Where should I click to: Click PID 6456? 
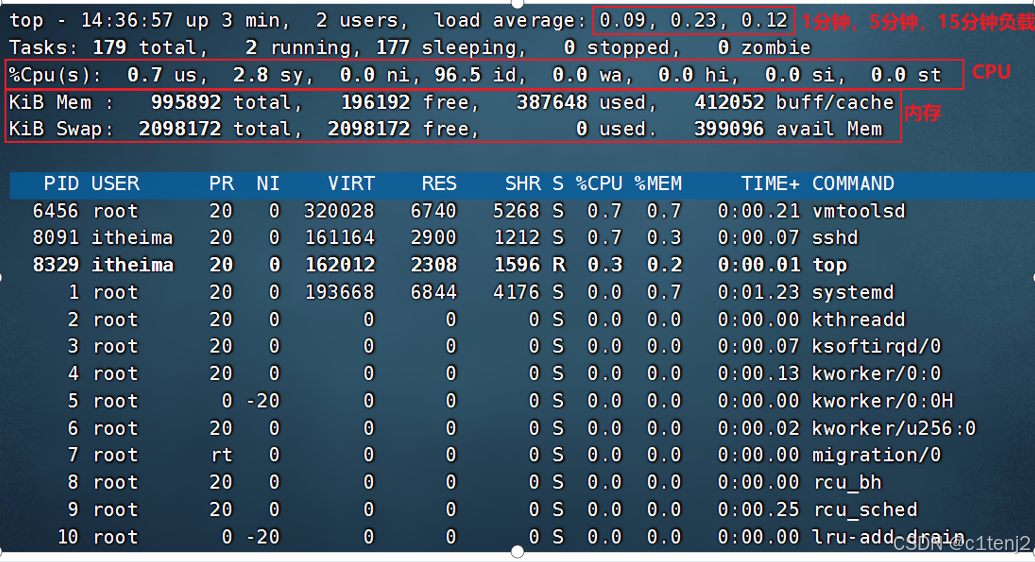pyautogui.click(x=55, y=211)
